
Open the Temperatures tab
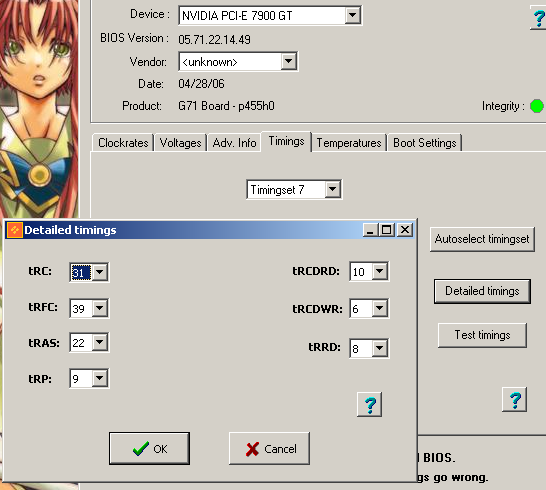[x=349, y=143]
